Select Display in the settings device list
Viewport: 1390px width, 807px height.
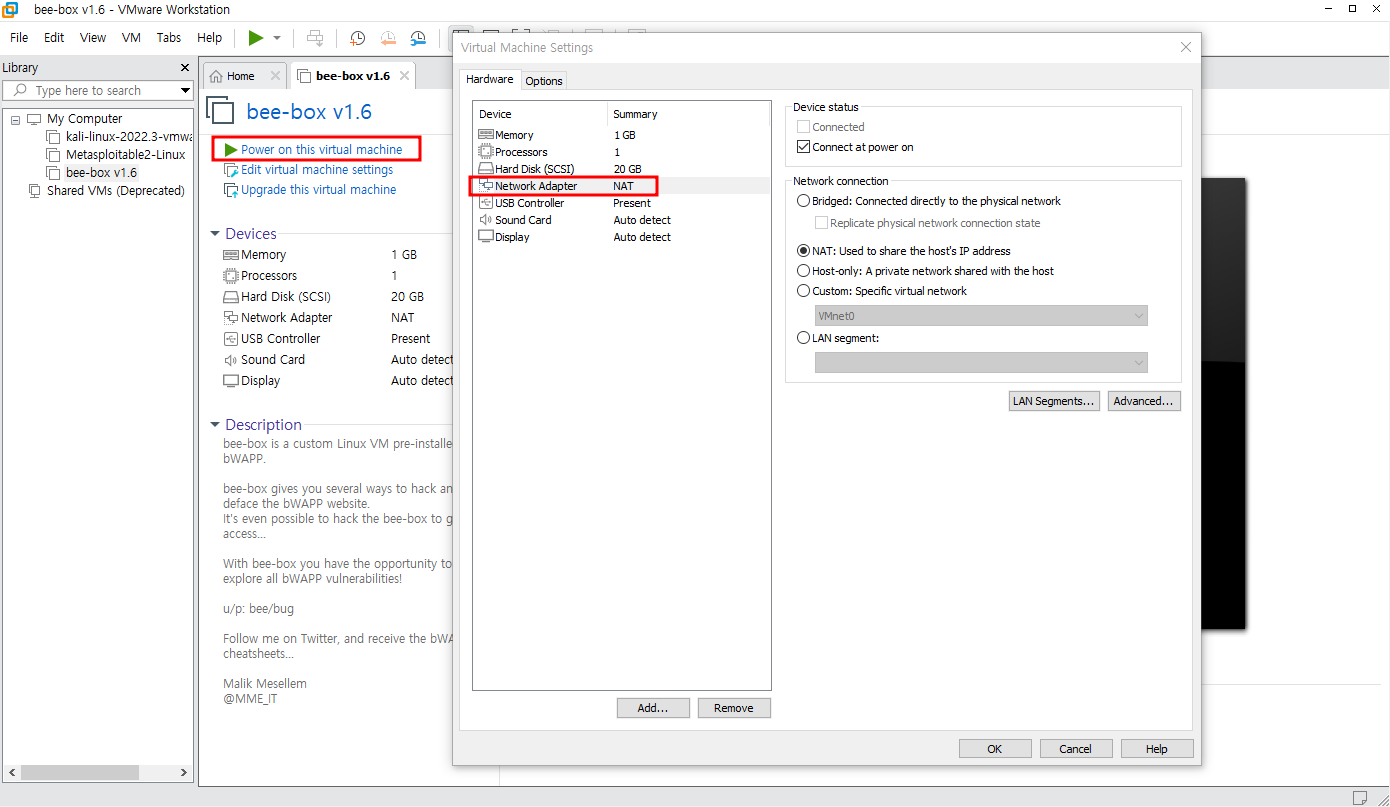pos(621,237)
